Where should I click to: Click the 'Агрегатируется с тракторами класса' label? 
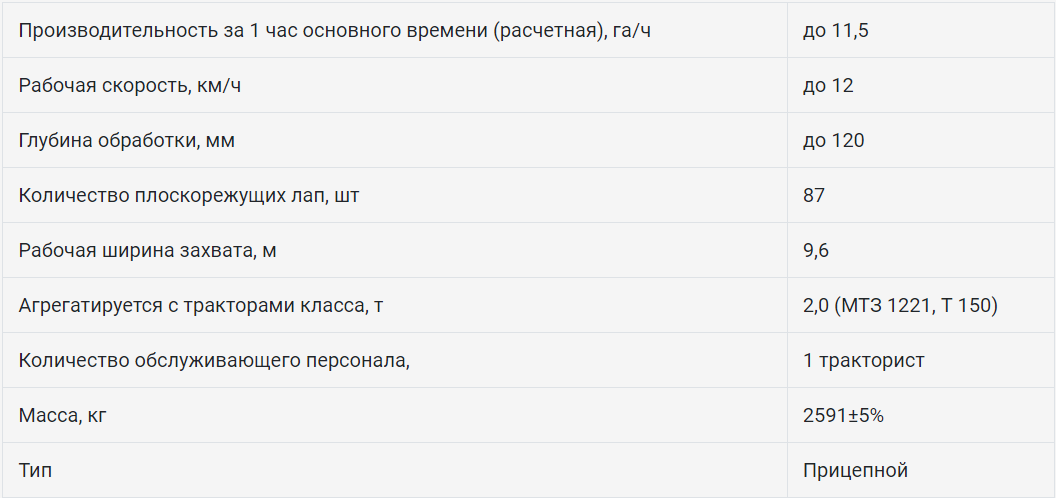click(x=201, y=305)
